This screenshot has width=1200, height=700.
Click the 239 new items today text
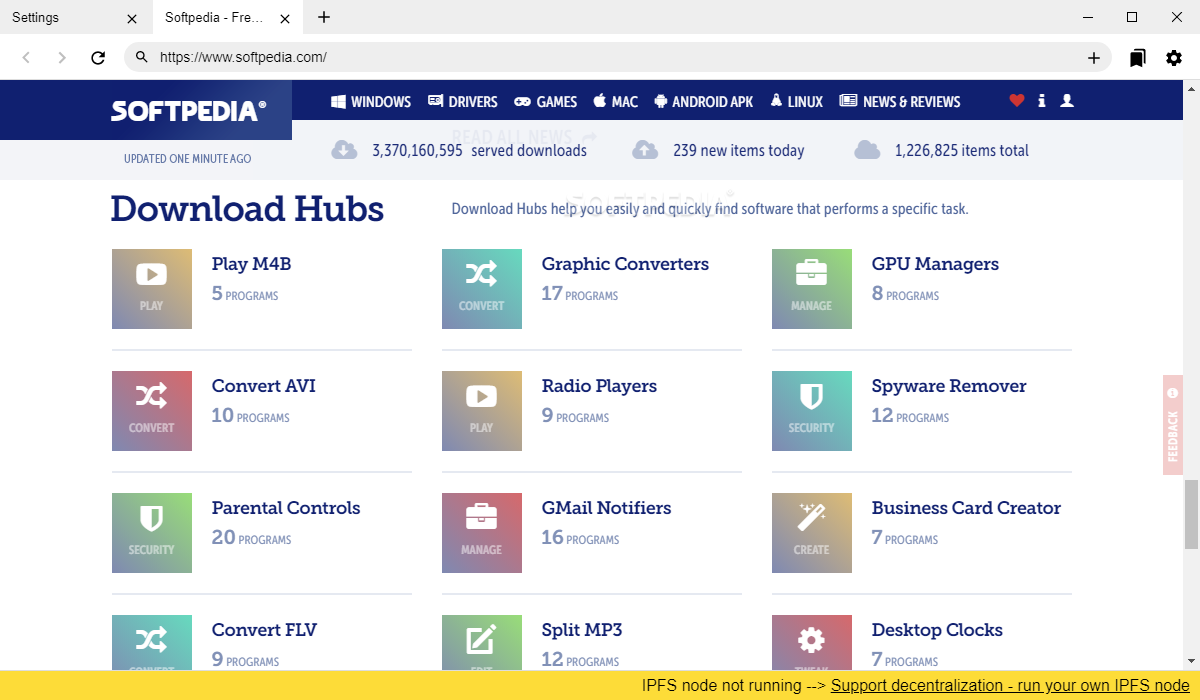[x=739, y=151]
